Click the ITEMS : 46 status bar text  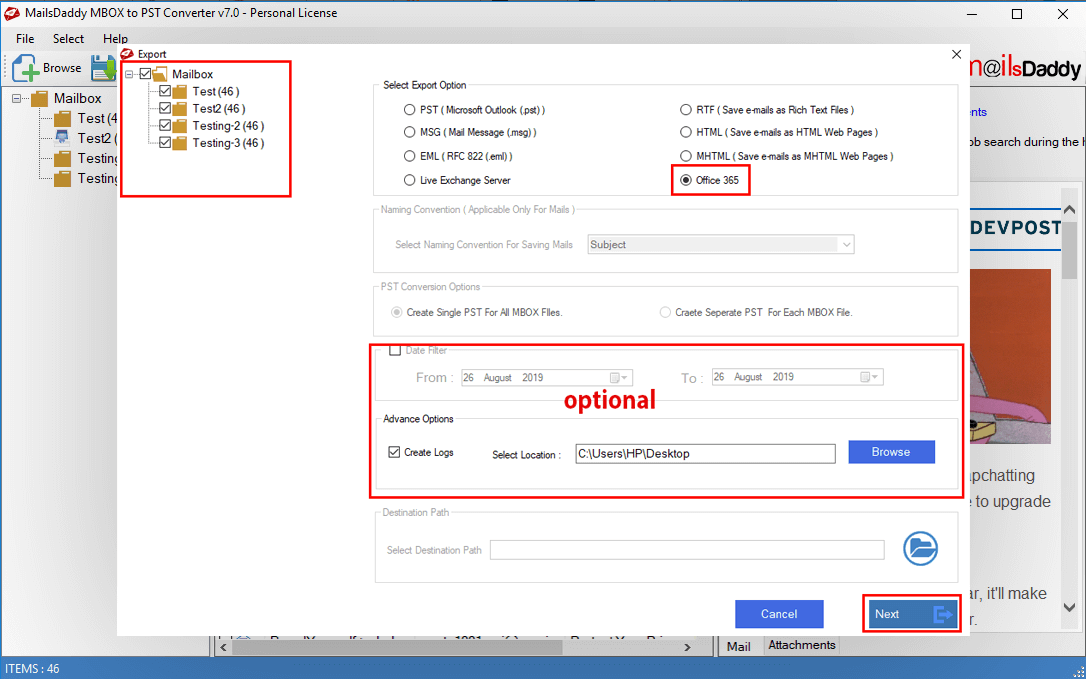tap(32, 669)
